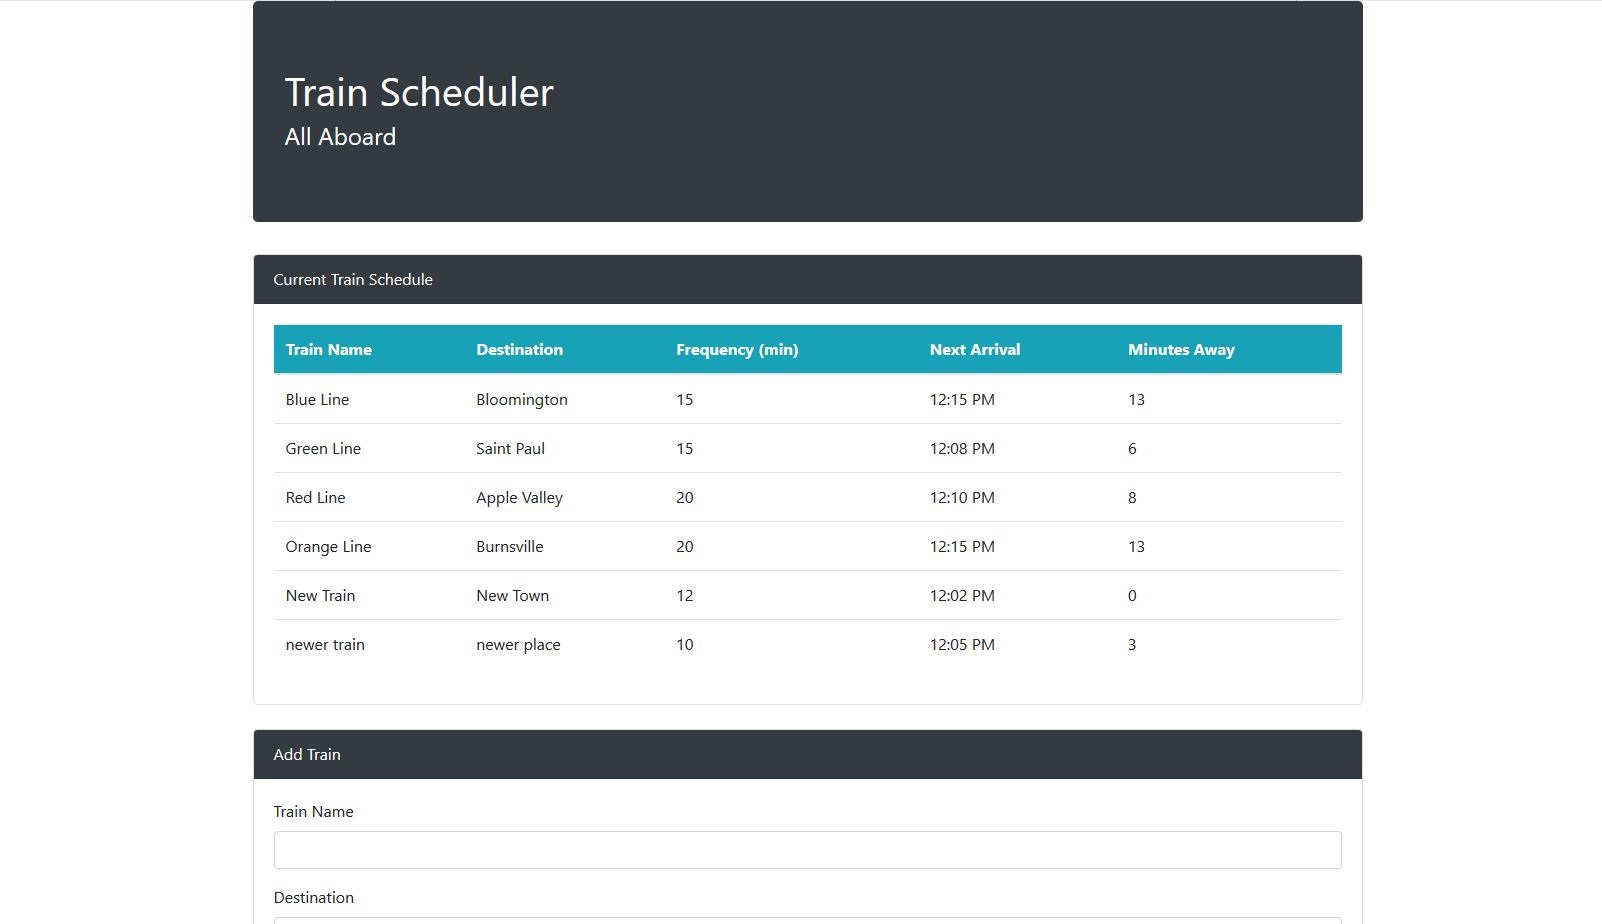Select the Green Line train name cell

tap(323, 449)
